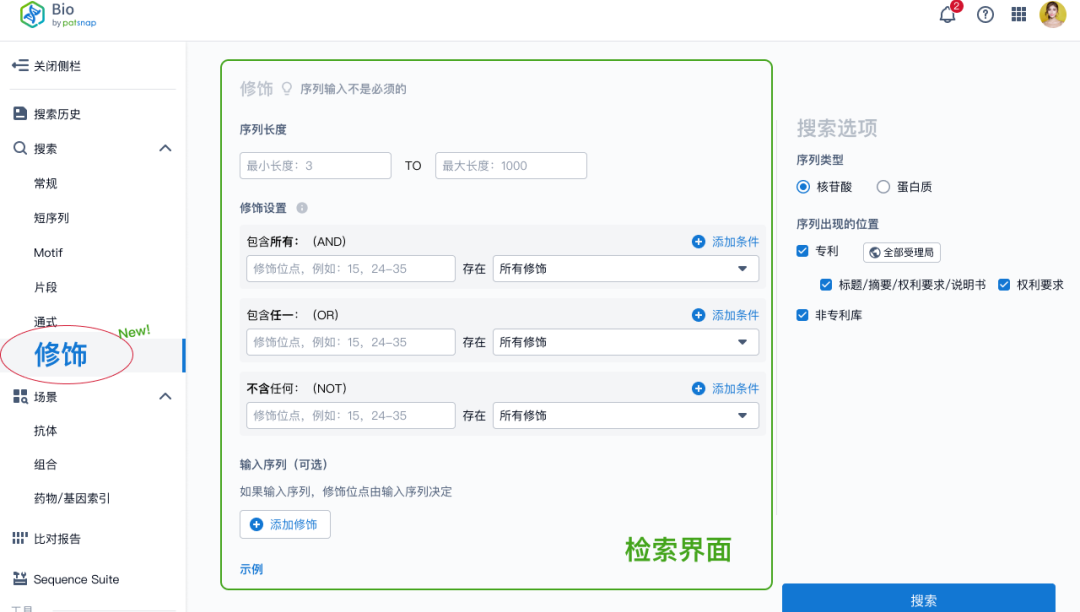Select Motif search type
Viewport: 1080px width, 612px height.
[48, 253]
